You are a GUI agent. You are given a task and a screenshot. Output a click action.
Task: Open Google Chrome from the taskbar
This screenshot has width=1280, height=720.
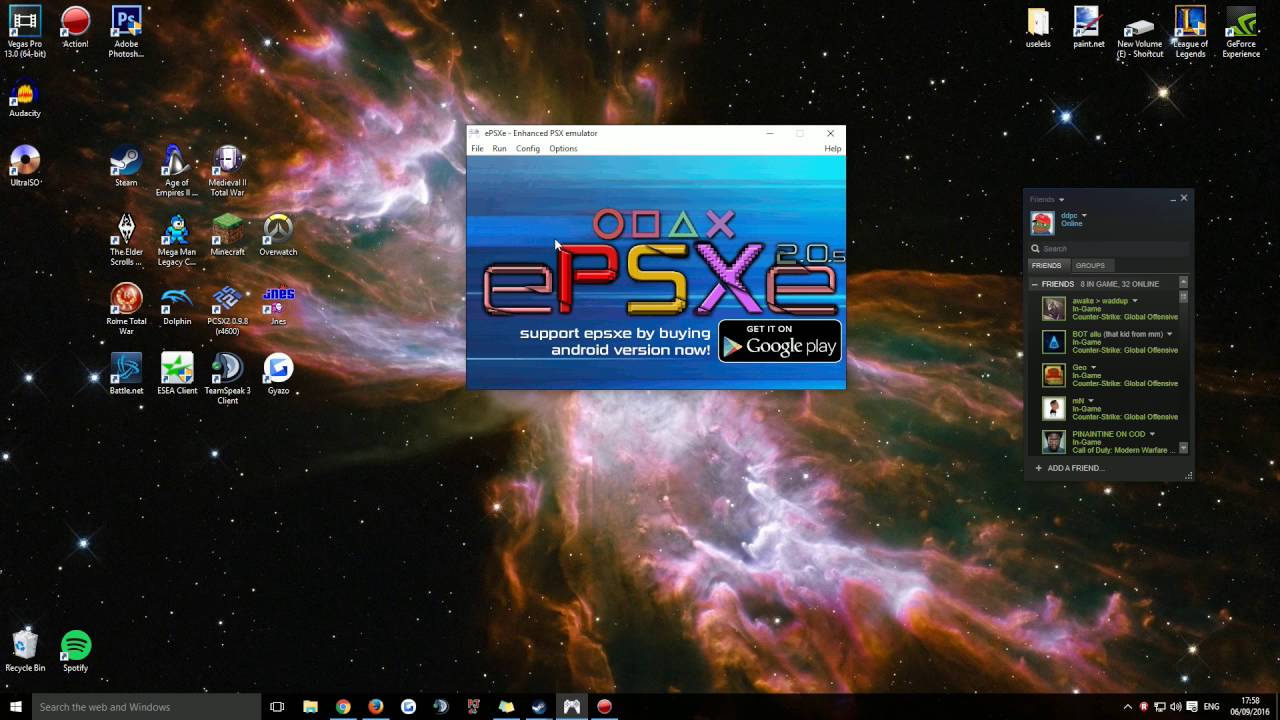pyautogui.click(x=343, y=707)
